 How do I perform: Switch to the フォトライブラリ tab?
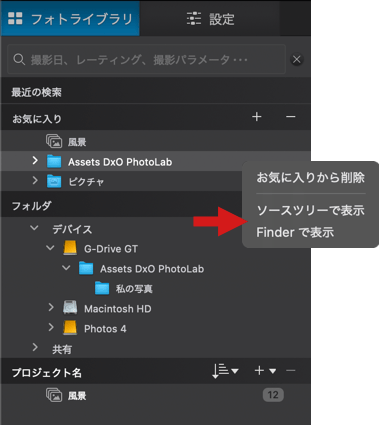tap(70, 19)
